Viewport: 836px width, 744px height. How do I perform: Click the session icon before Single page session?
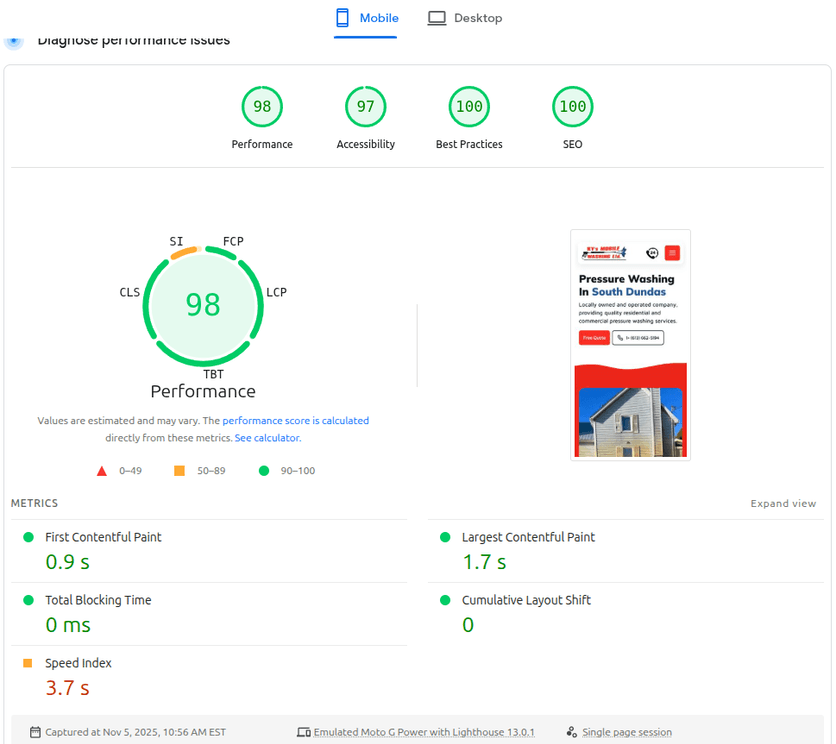click(x=572, y=732)
